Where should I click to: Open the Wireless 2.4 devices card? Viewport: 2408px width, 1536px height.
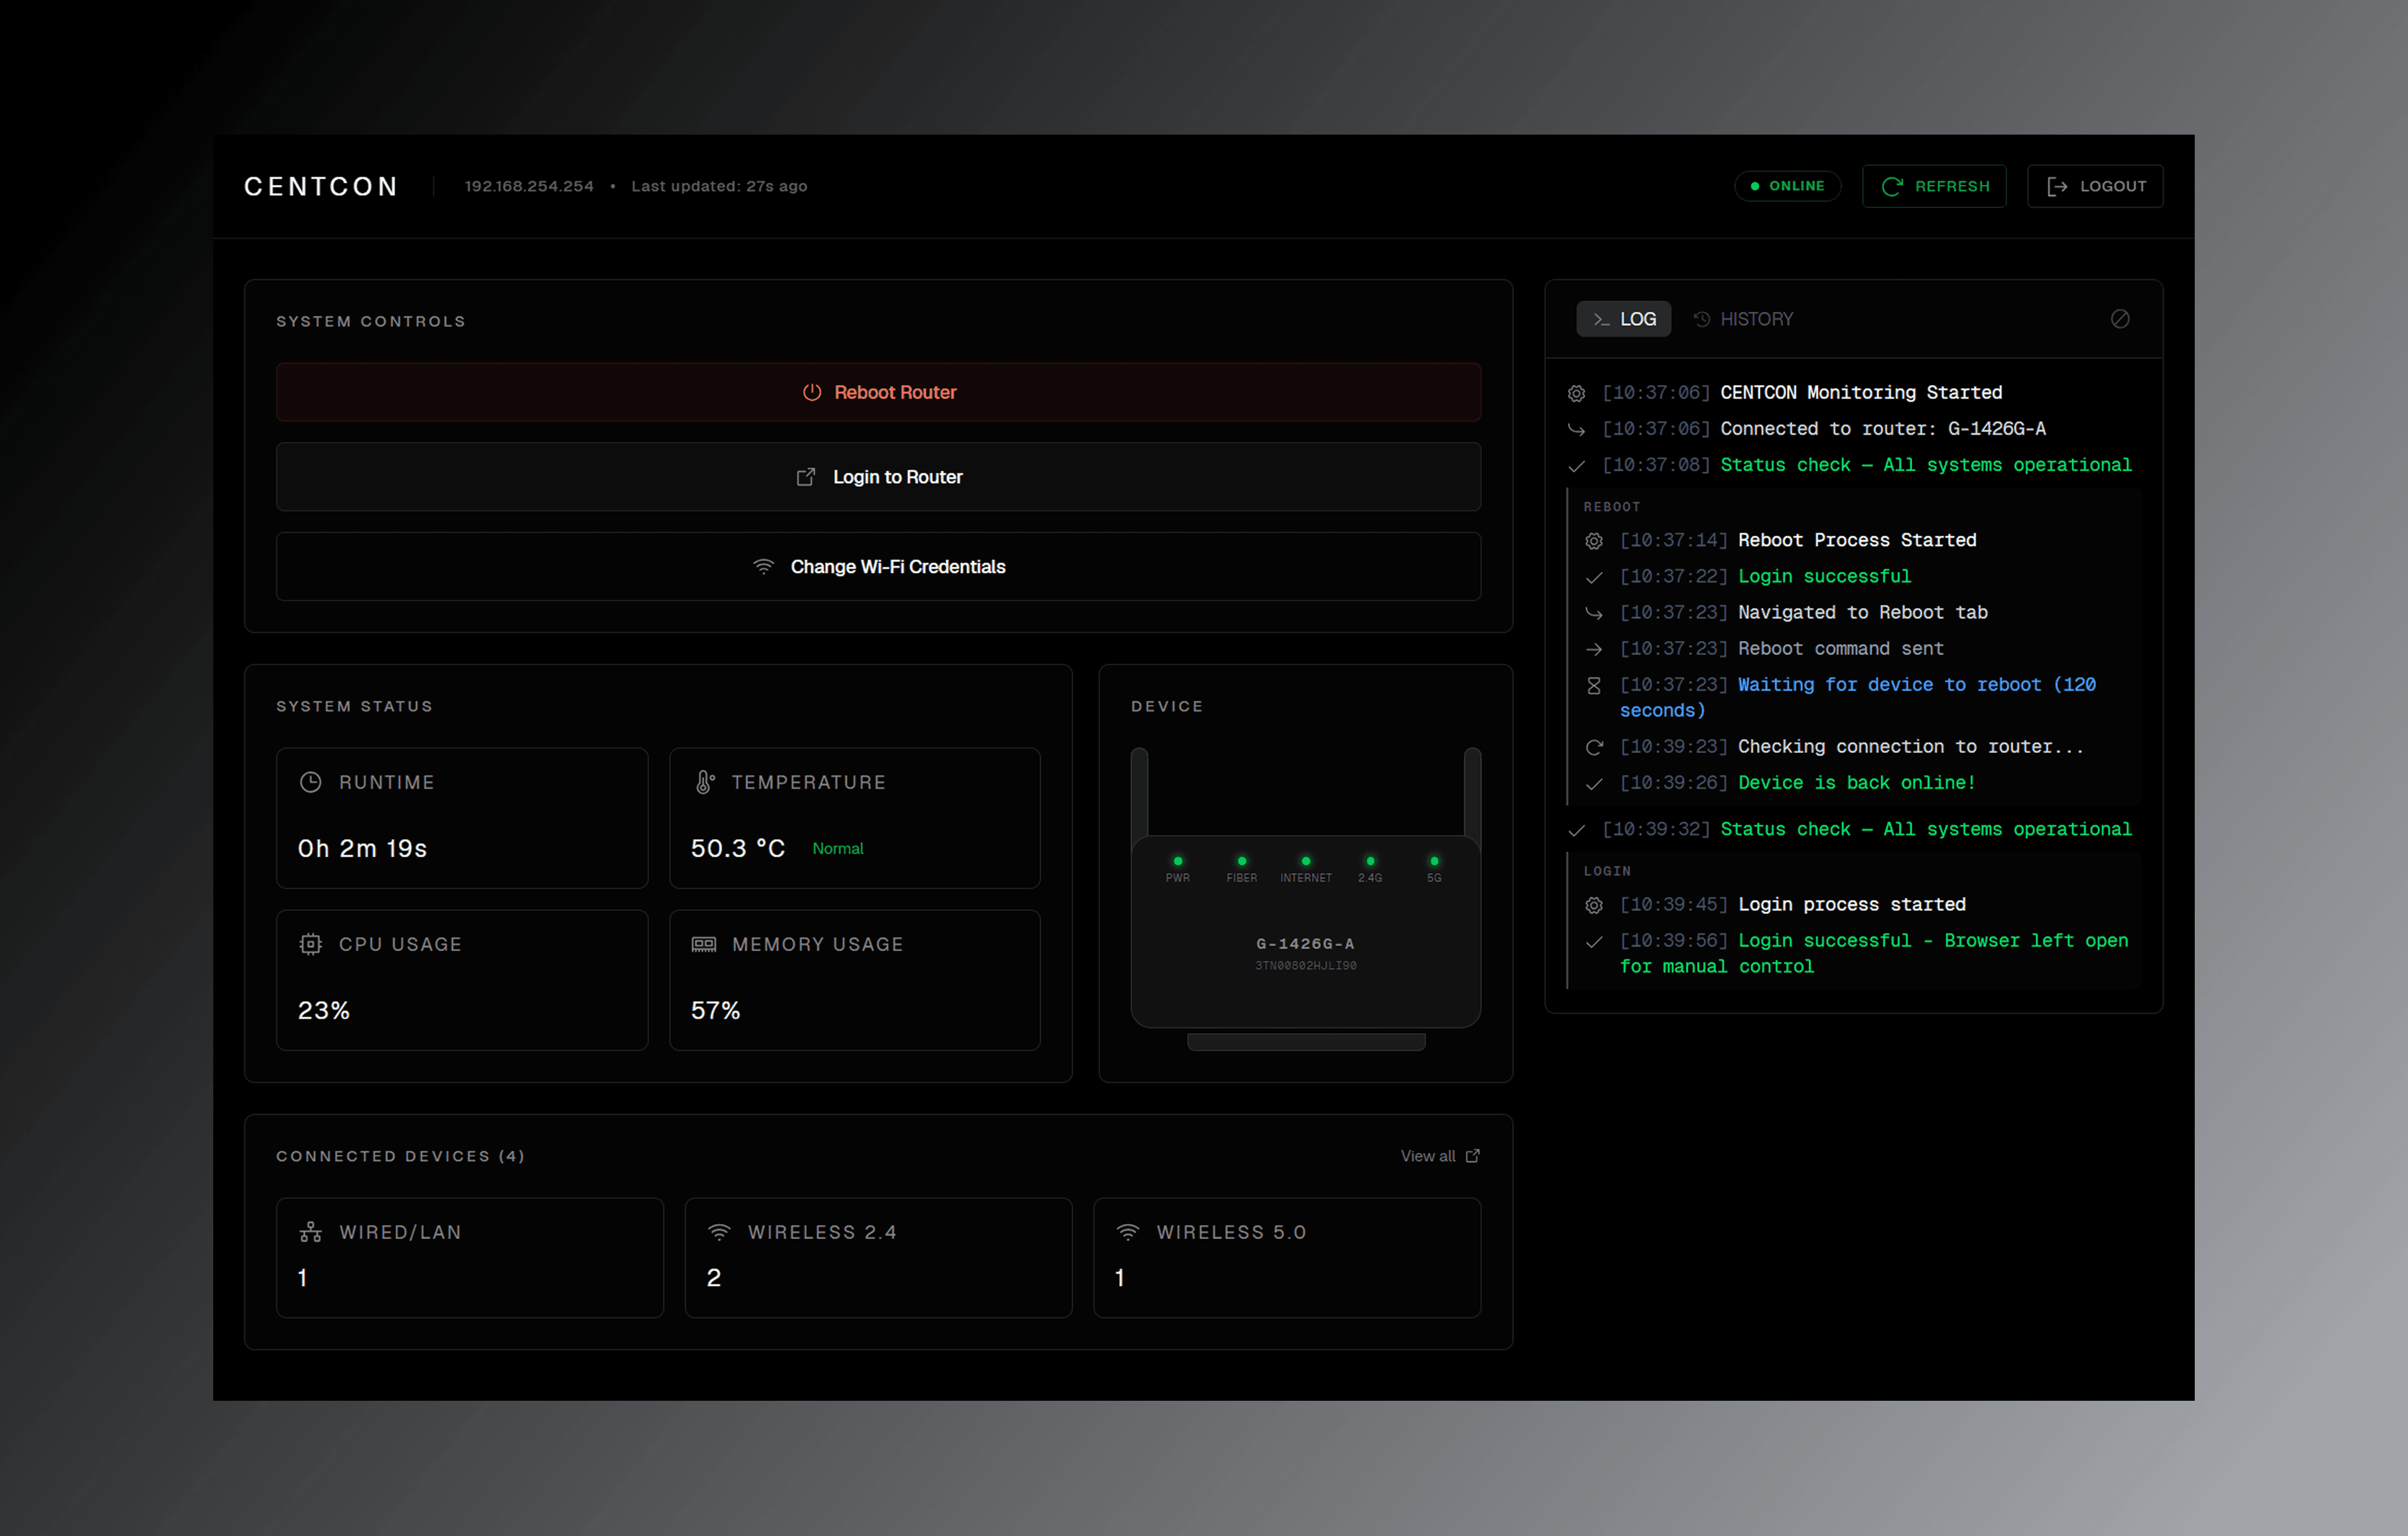tap(878, 1258)
